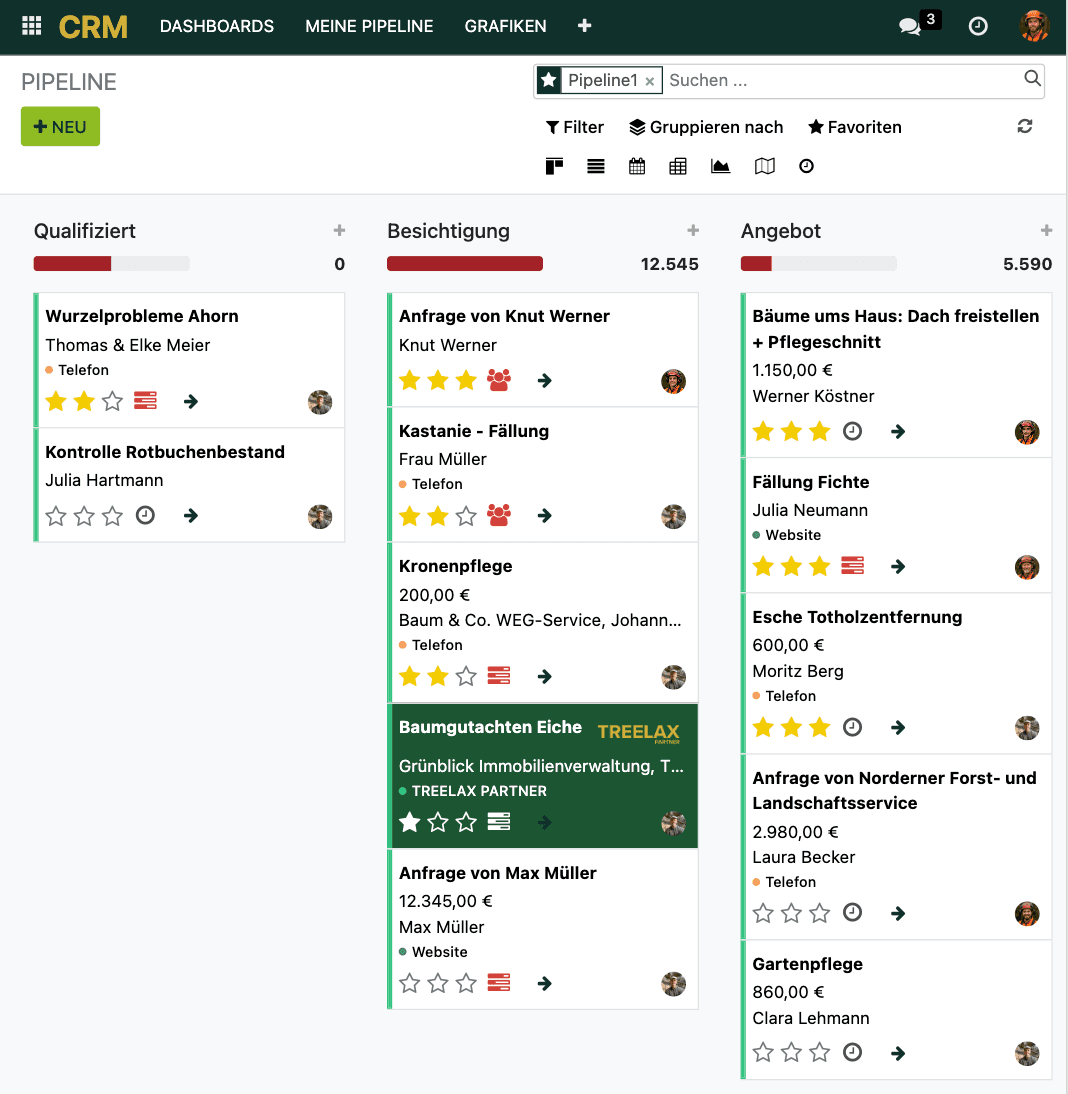Click in the Suchen search field

tap(841, 80)
